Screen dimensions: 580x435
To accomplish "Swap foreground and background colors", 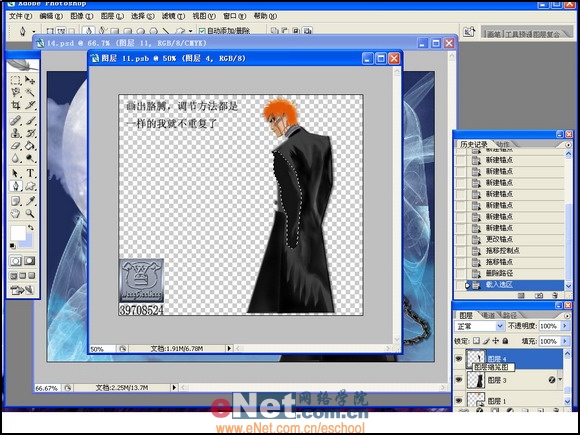I will [31, 228].
